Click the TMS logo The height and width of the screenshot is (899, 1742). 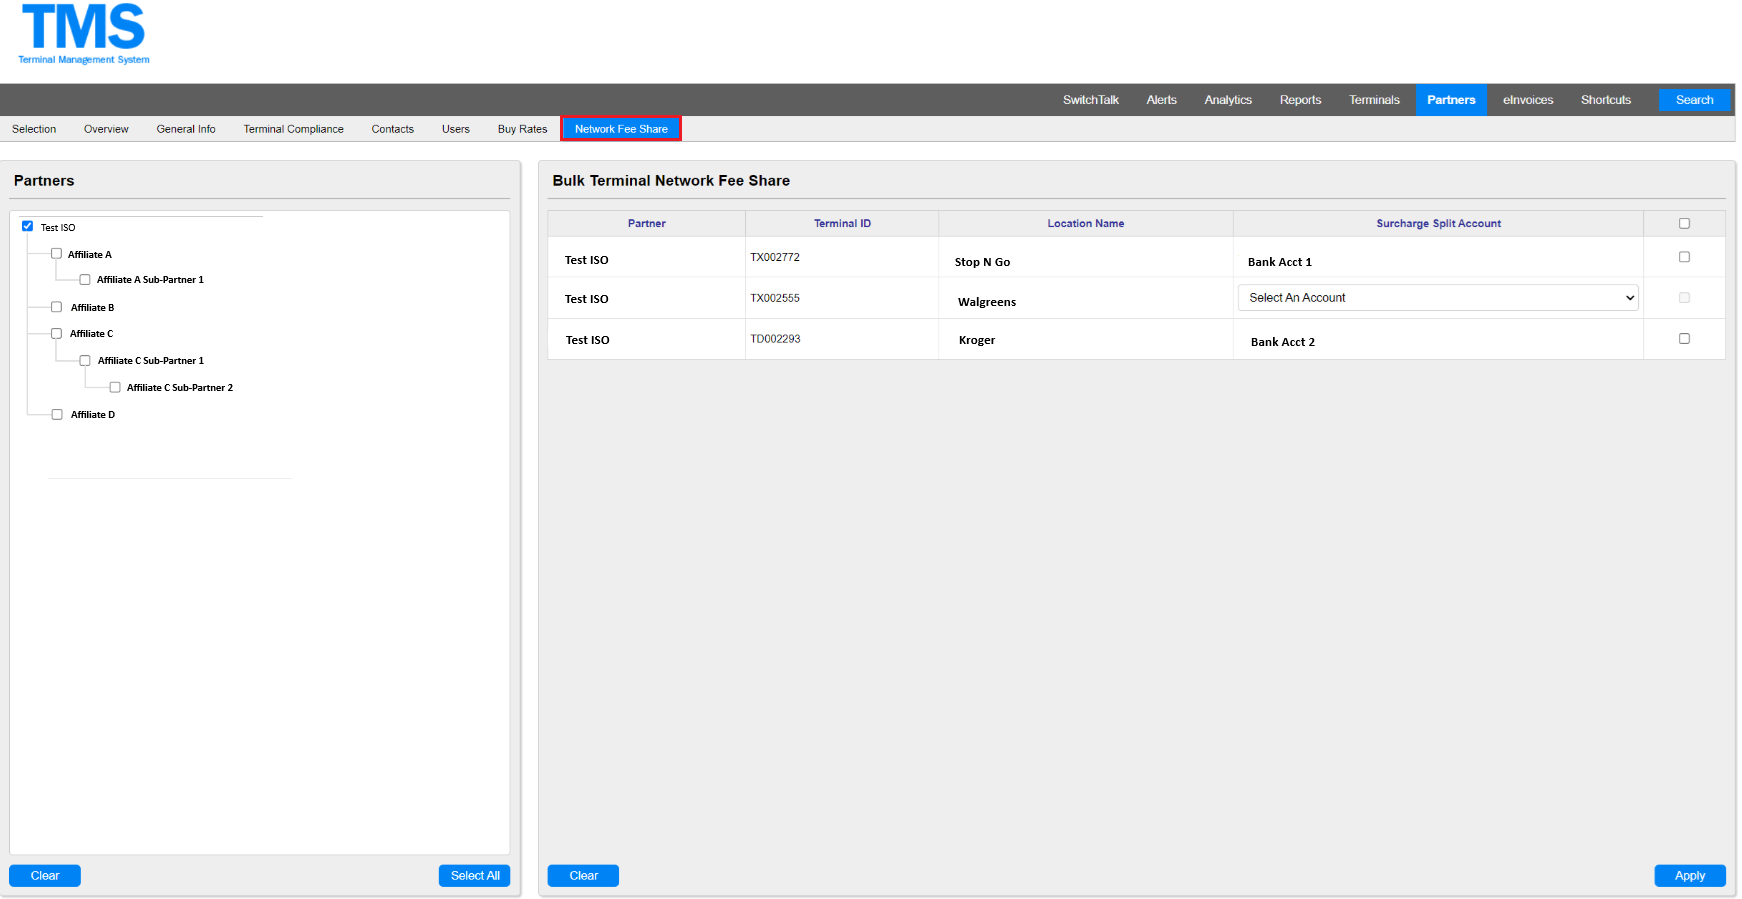84,34
